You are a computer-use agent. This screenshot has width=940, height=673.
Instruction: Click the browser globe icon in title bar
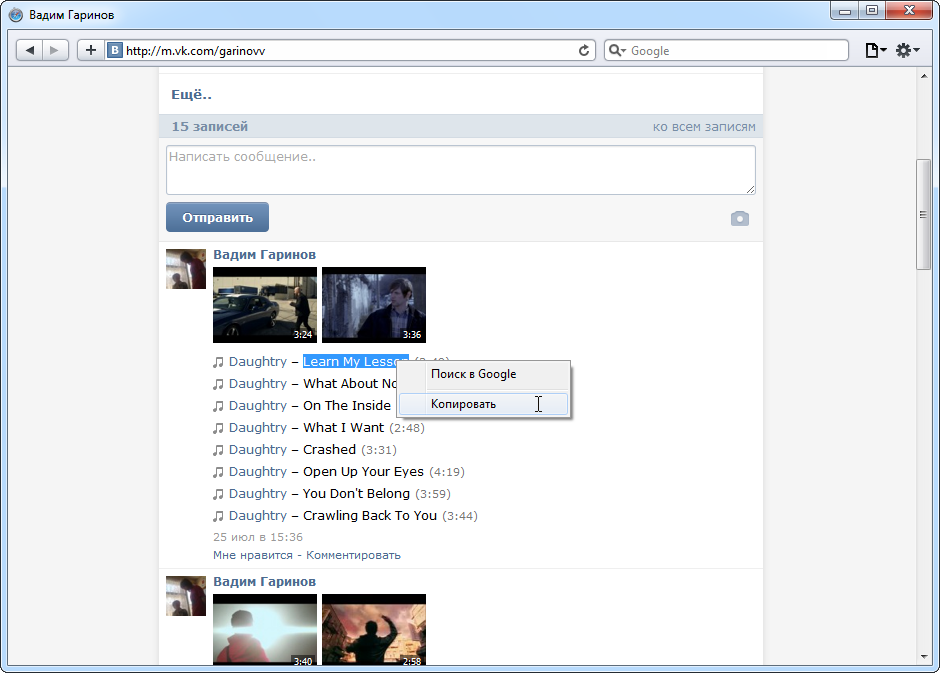(x=16, y=15)
